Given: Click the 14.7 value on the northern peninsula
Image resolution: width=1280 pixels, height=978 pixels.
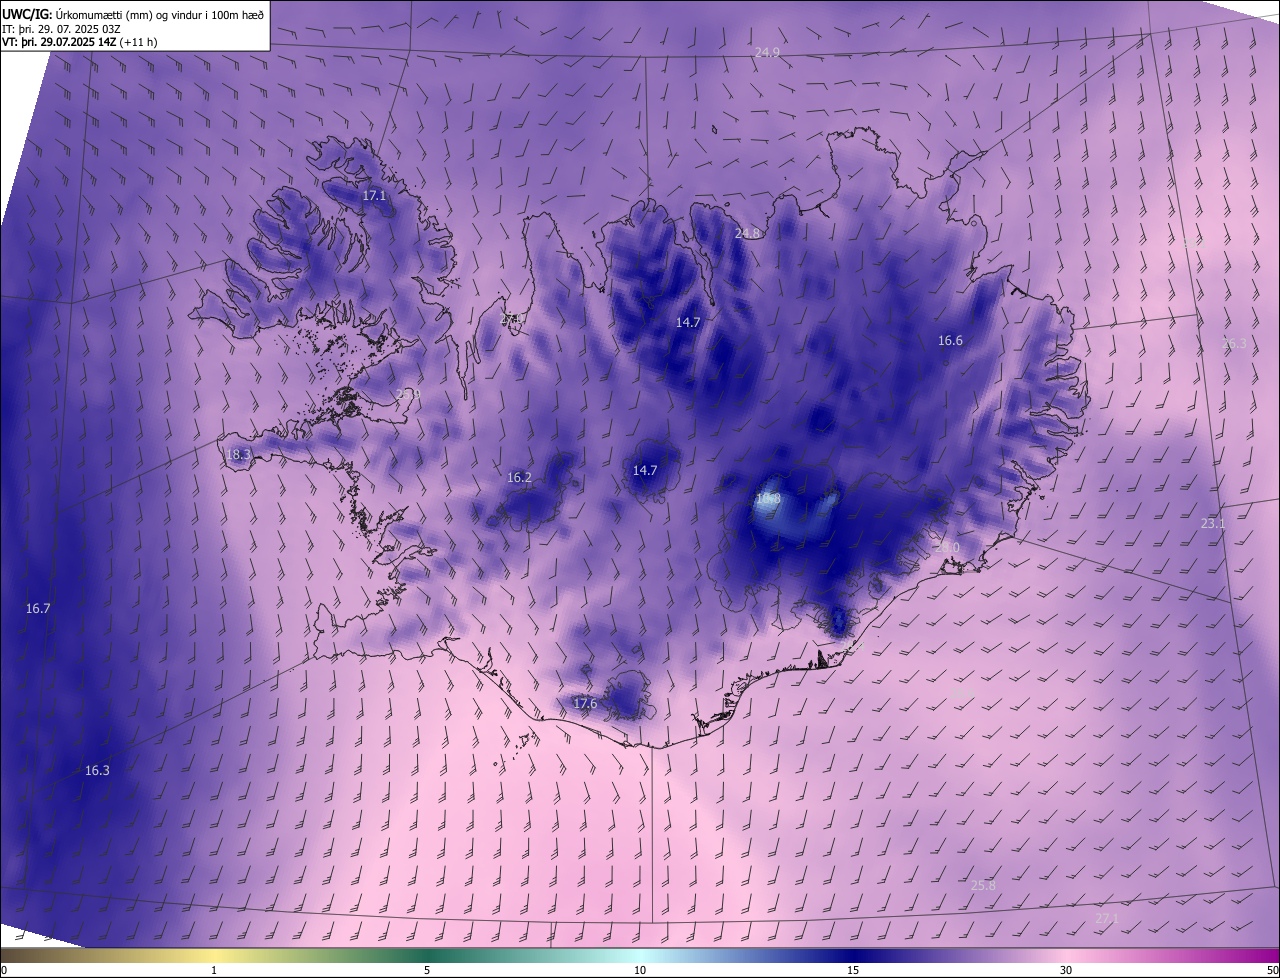Looking at the screenshot, I should click(x=688, y=322).
